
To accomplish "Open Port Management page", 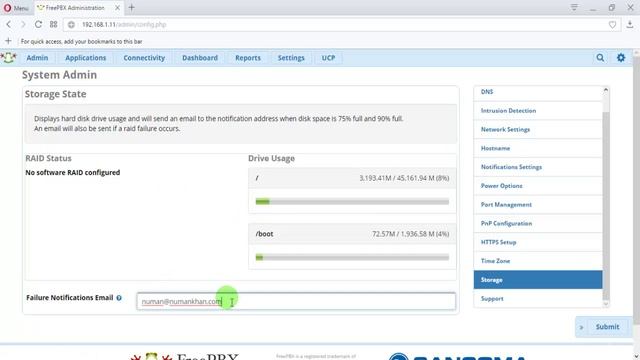I will [538, 204].
